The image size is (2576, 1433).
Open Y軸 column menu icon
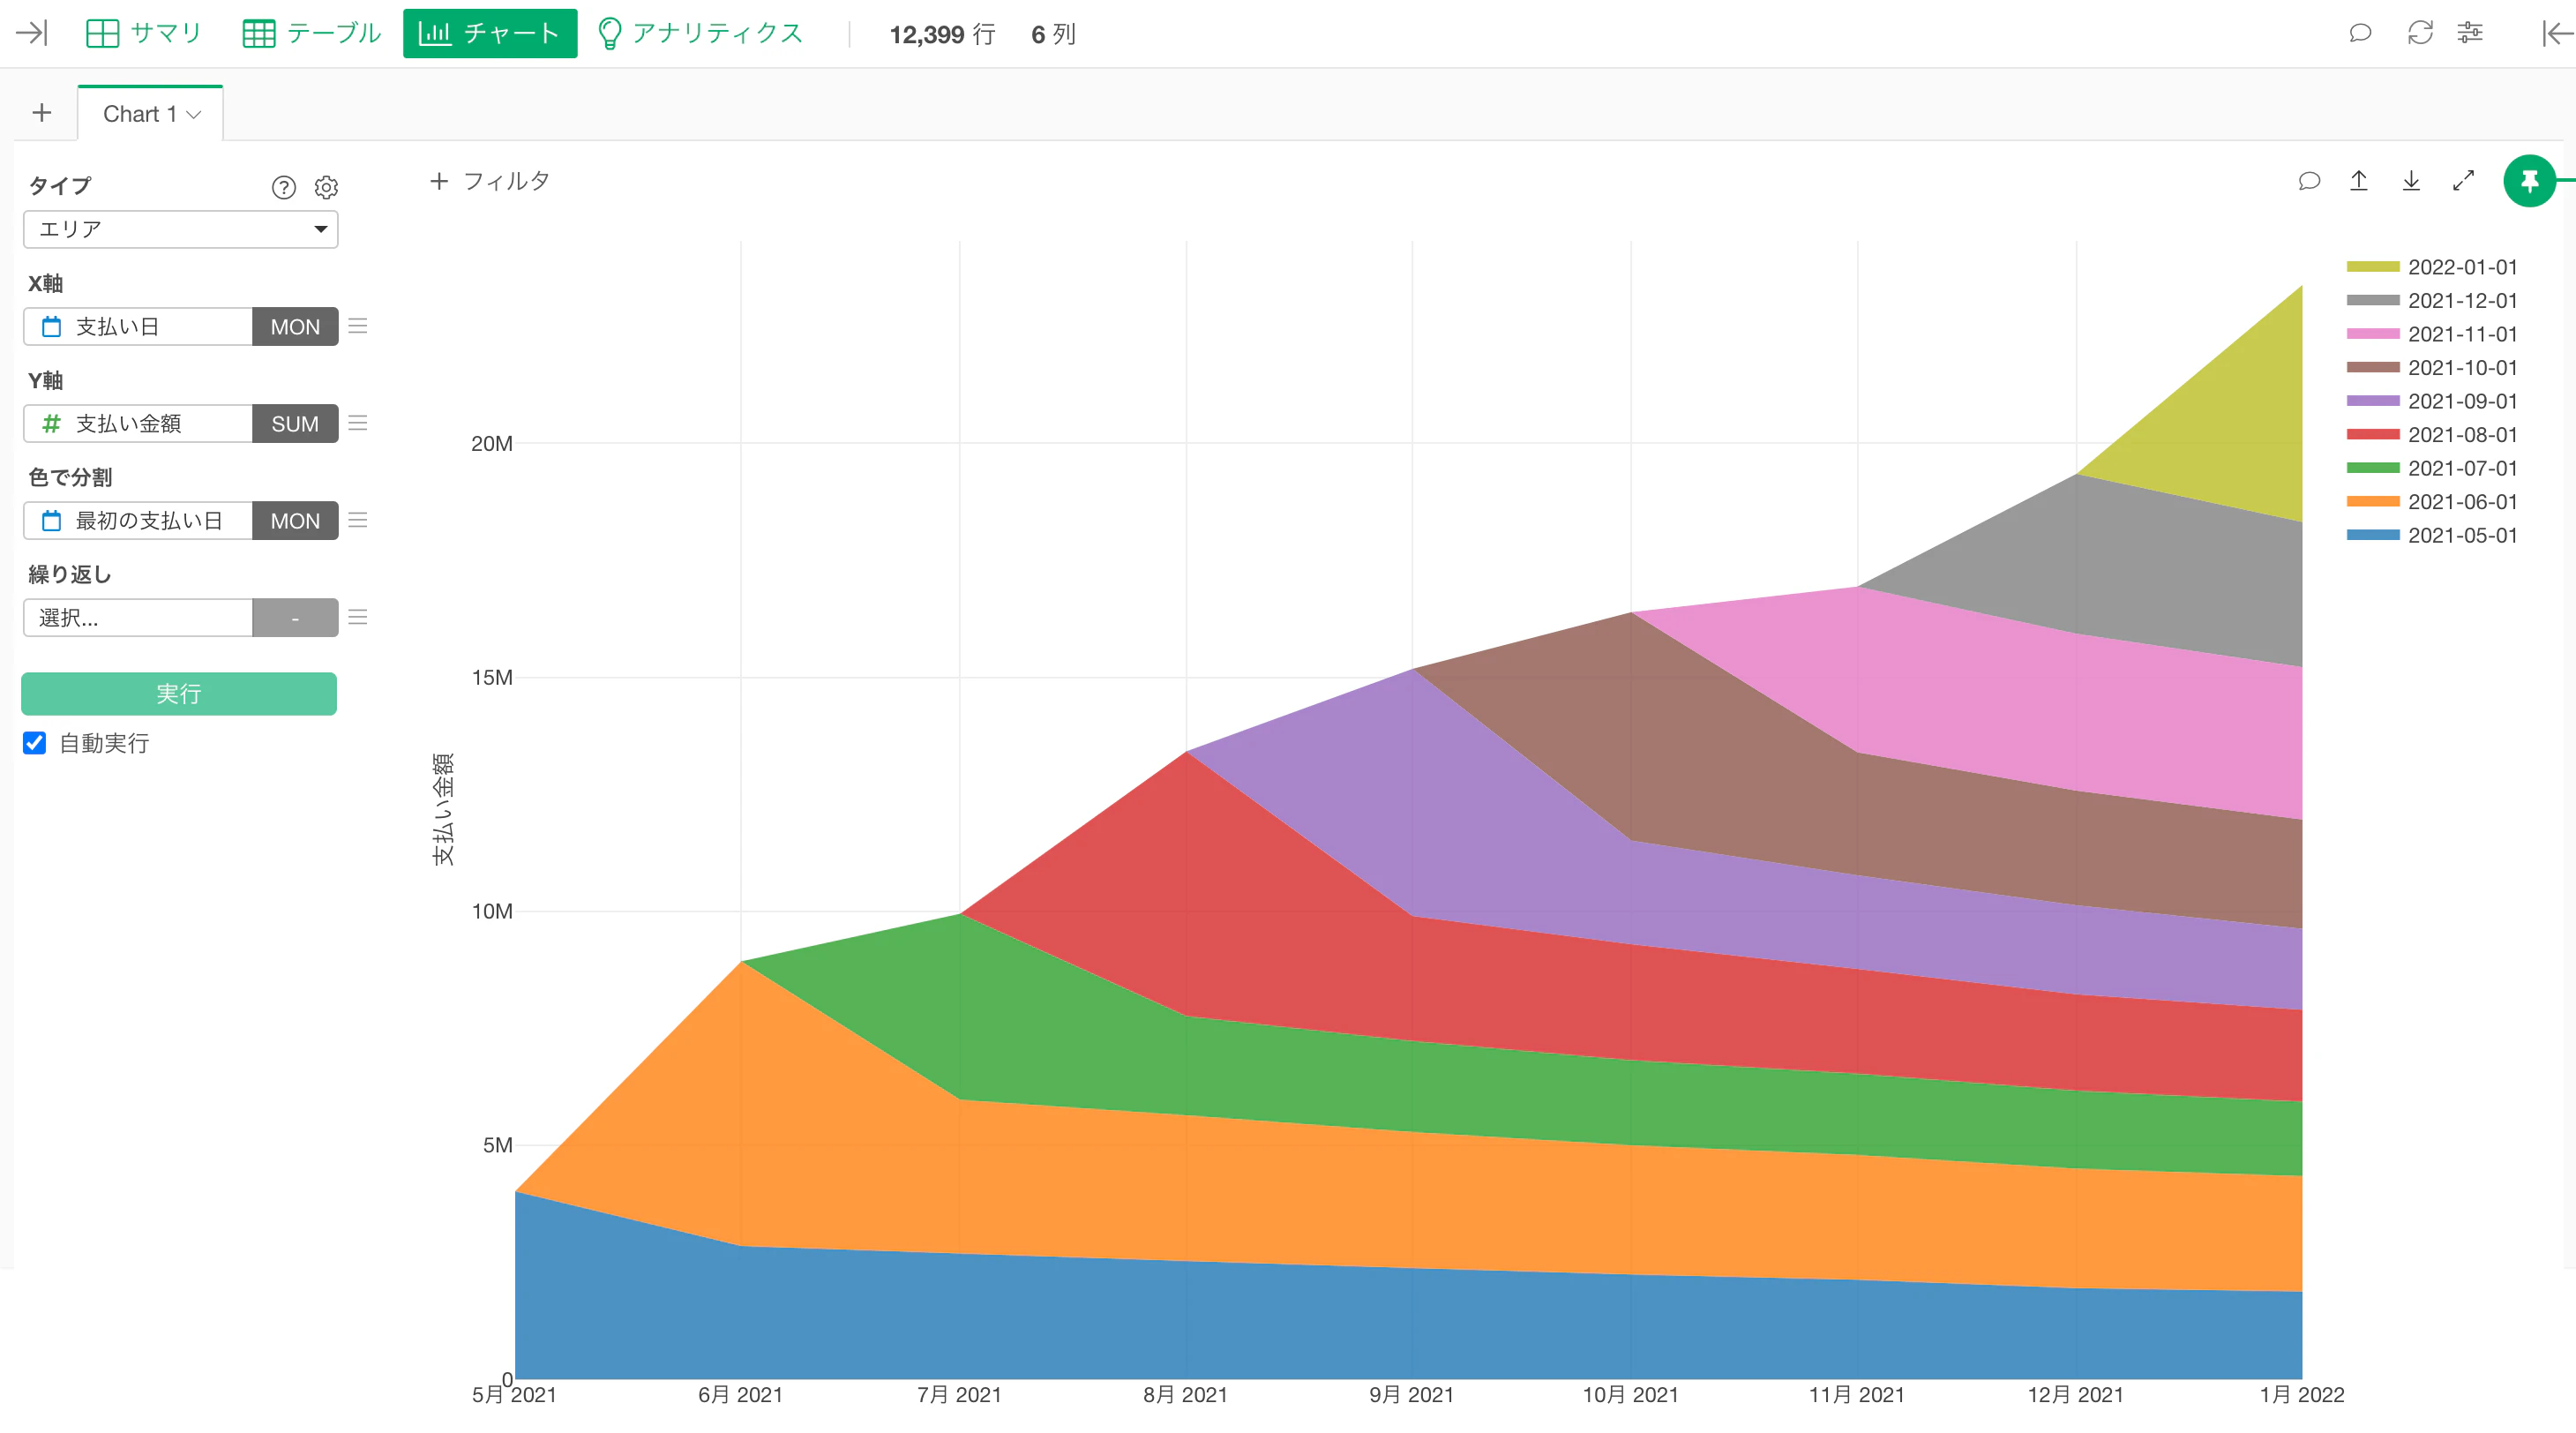coord(358,423)
